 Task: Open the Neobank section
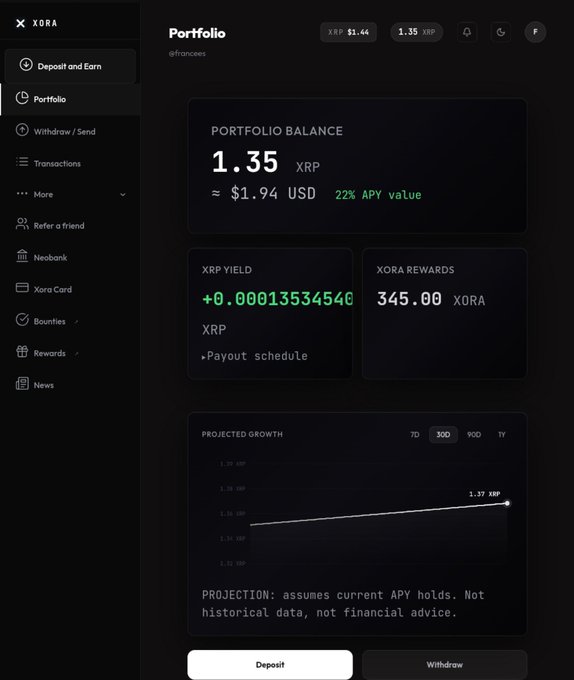pos(70,258)
